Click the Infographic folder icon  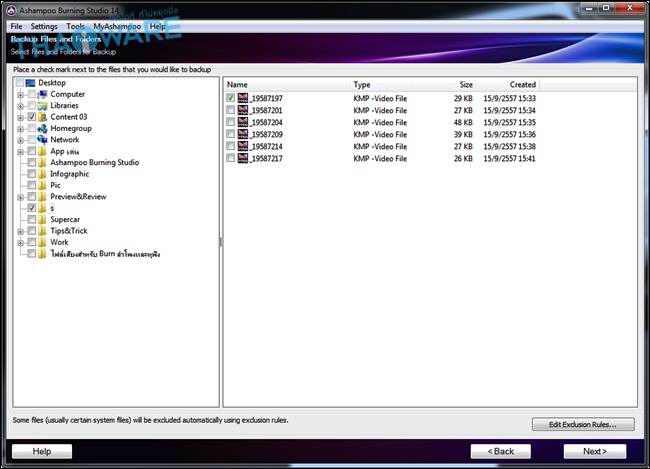42,174
